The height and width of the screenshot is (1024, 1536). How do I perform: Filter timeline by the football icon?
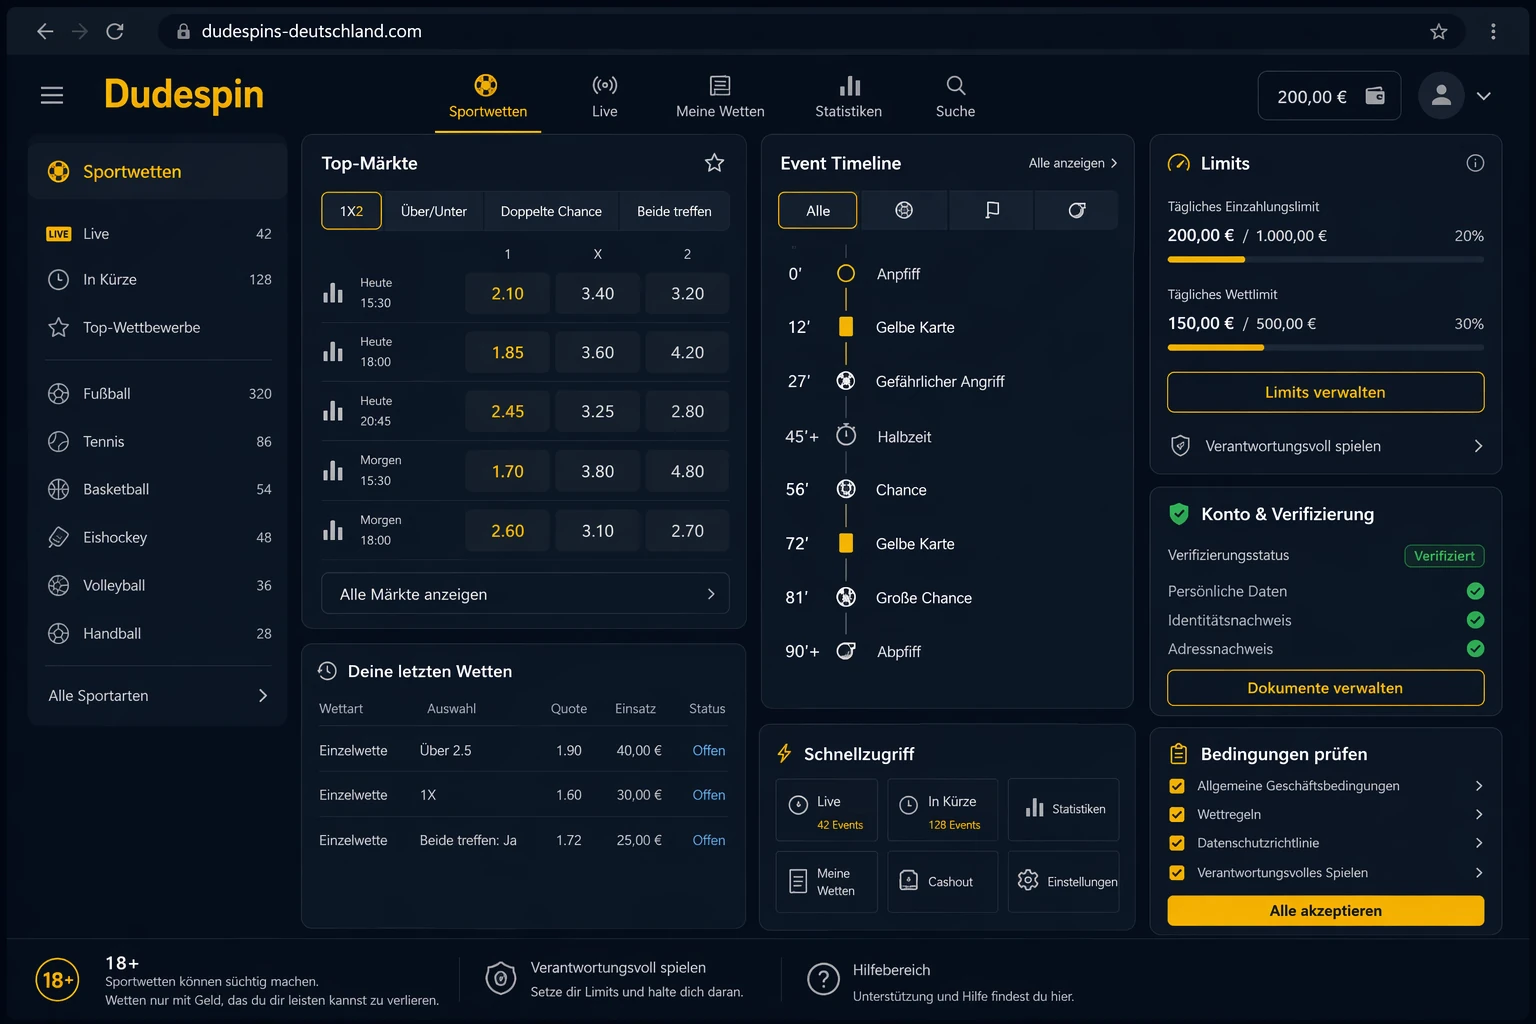904,210
